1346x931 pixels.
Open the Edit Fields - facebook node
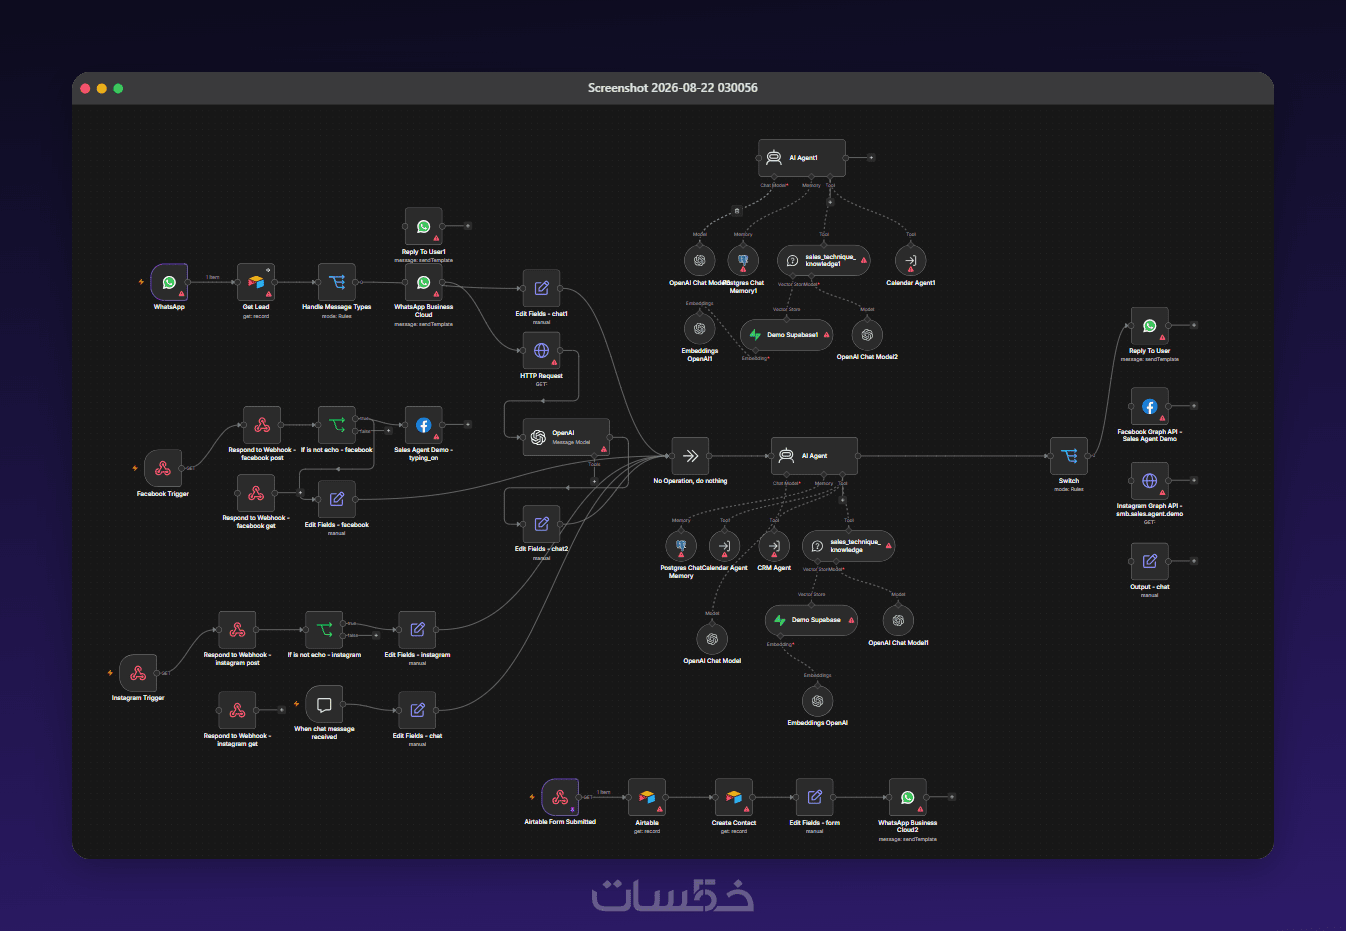tap(337, 499)
